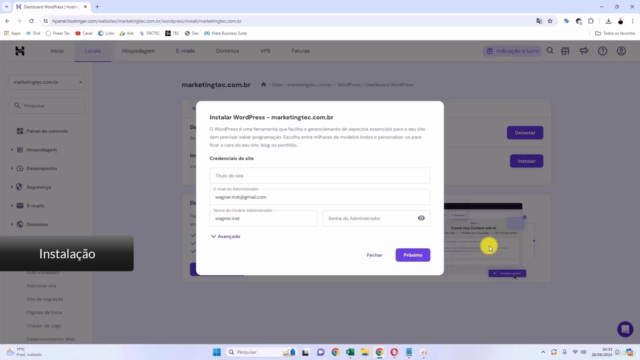Open Opera browser from the taskbar
This screenshot has width=640, height=360.
click(x=394, y=352)
